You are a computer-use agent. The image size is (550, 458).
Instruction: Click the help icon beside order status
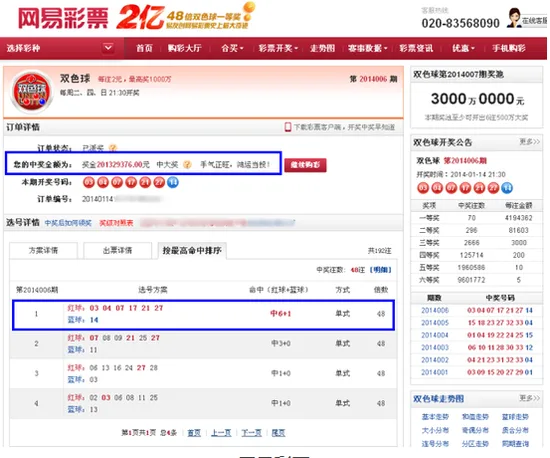coord(113,148)
